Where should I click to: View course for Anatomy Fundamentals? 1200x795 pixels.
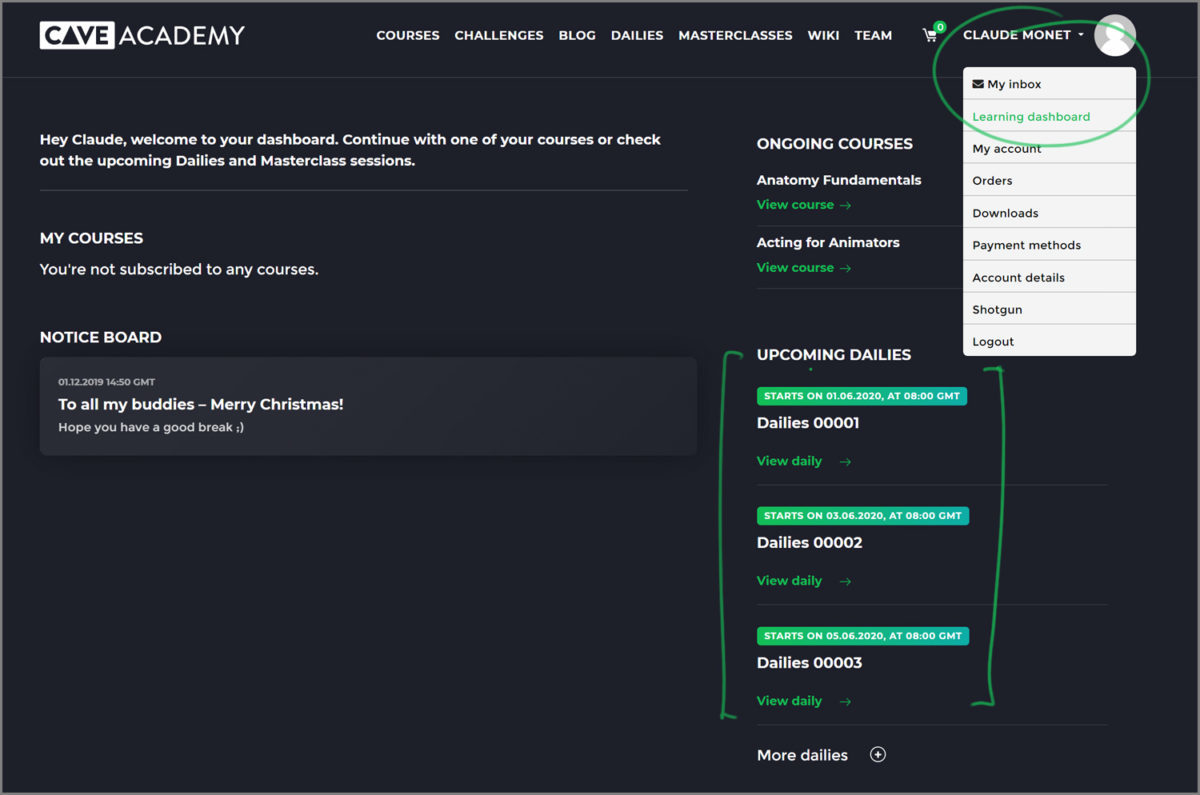coord(804,204)
